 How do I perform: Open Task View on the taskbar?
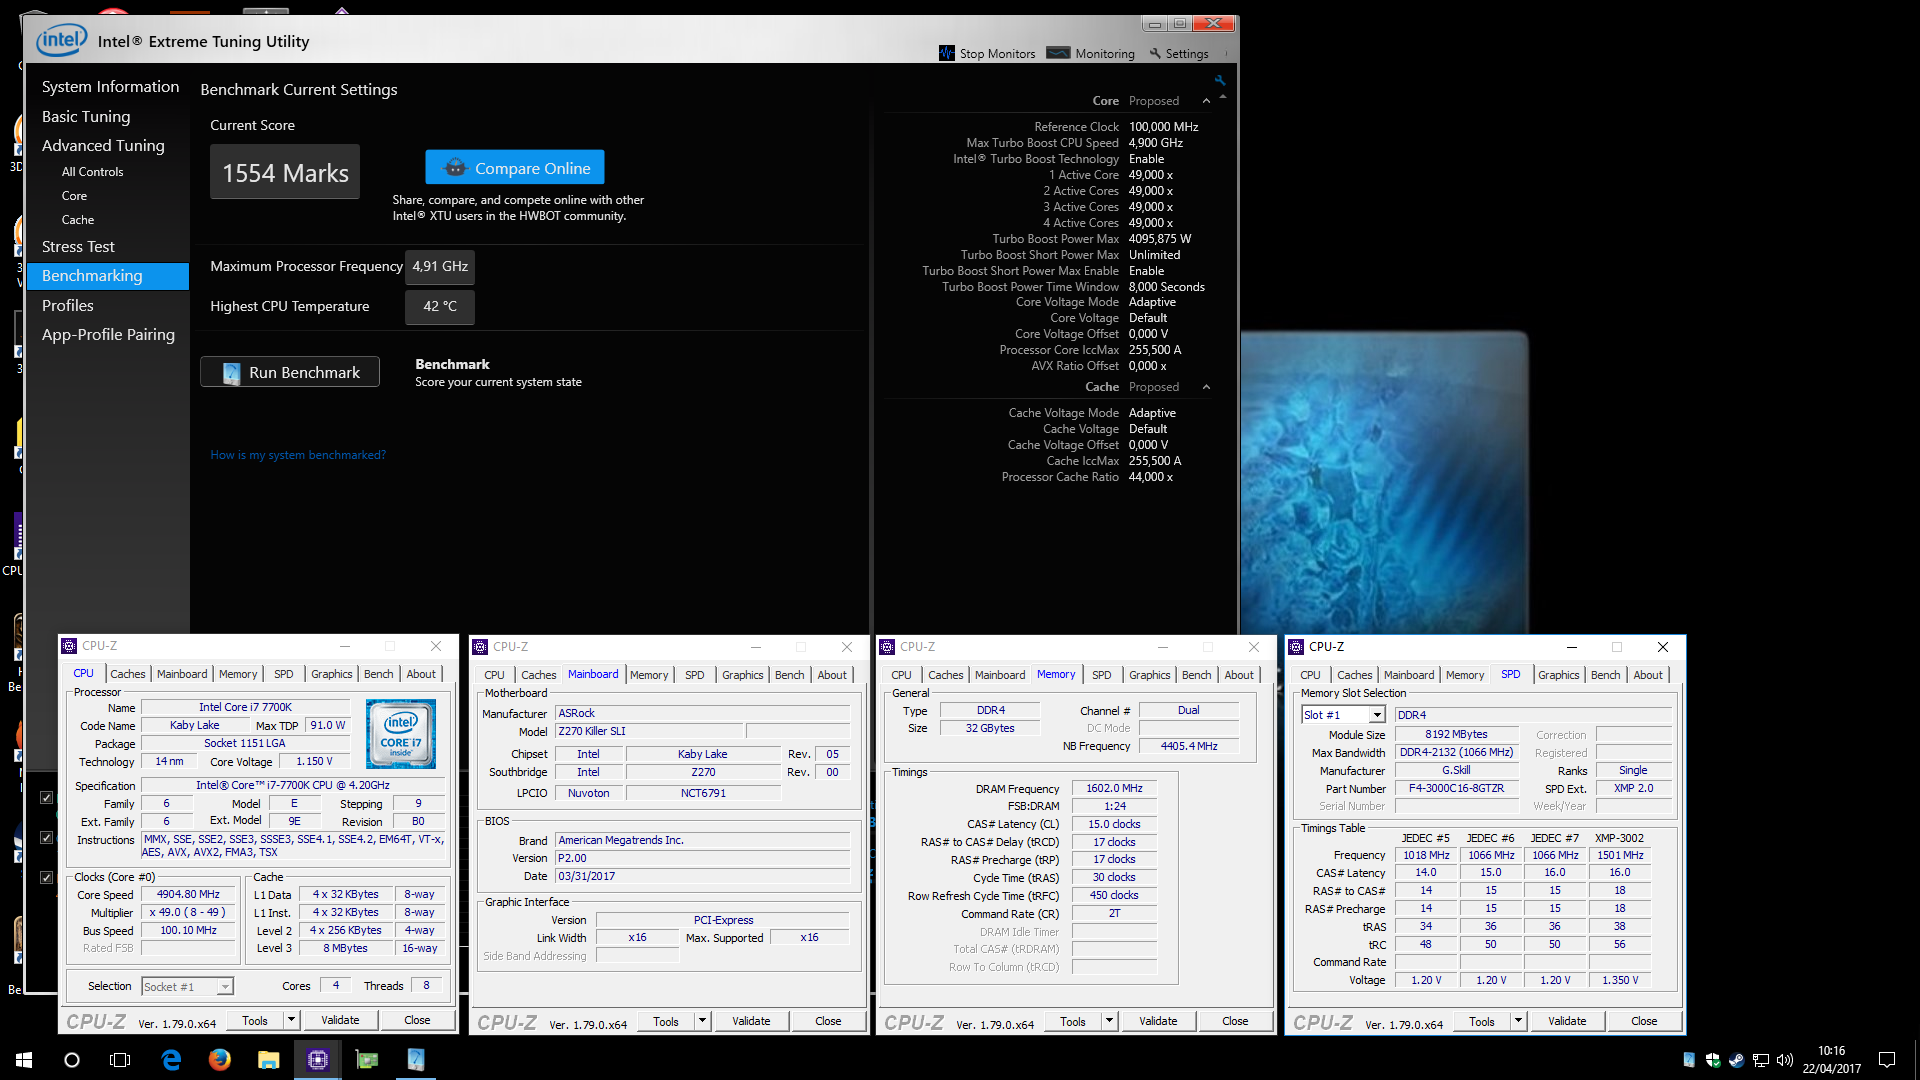point(120,1060)
